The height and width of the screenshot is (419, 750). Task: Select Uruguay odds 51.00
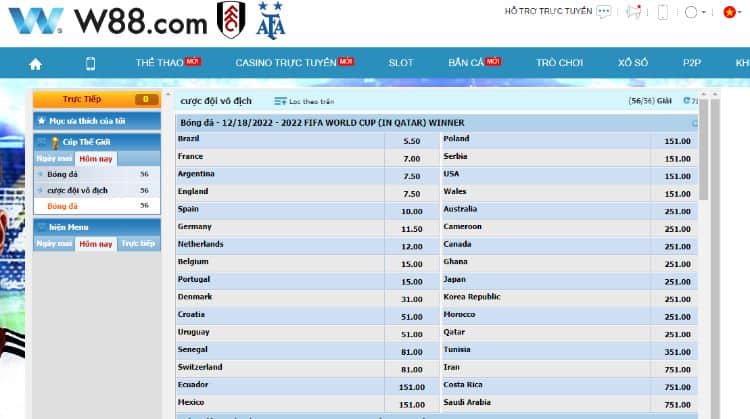point(411,334)
